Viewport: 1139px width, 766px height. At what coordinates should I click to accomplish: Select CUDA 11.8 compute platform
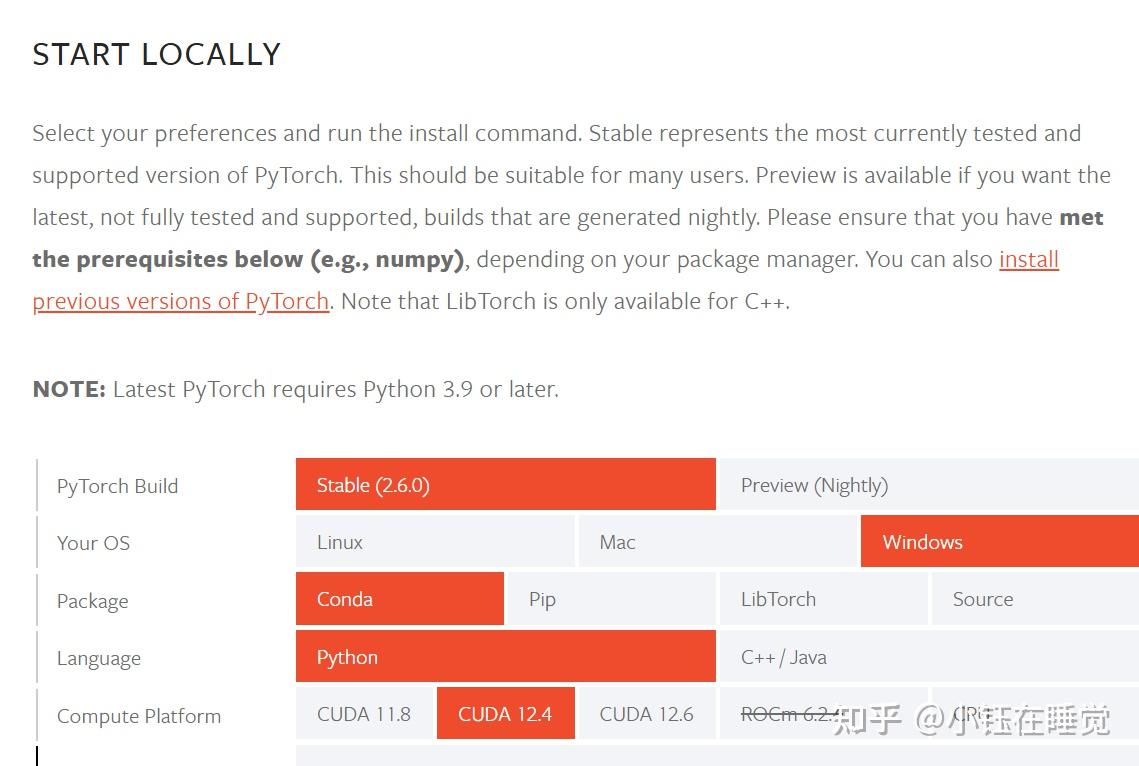pos(364,714)
